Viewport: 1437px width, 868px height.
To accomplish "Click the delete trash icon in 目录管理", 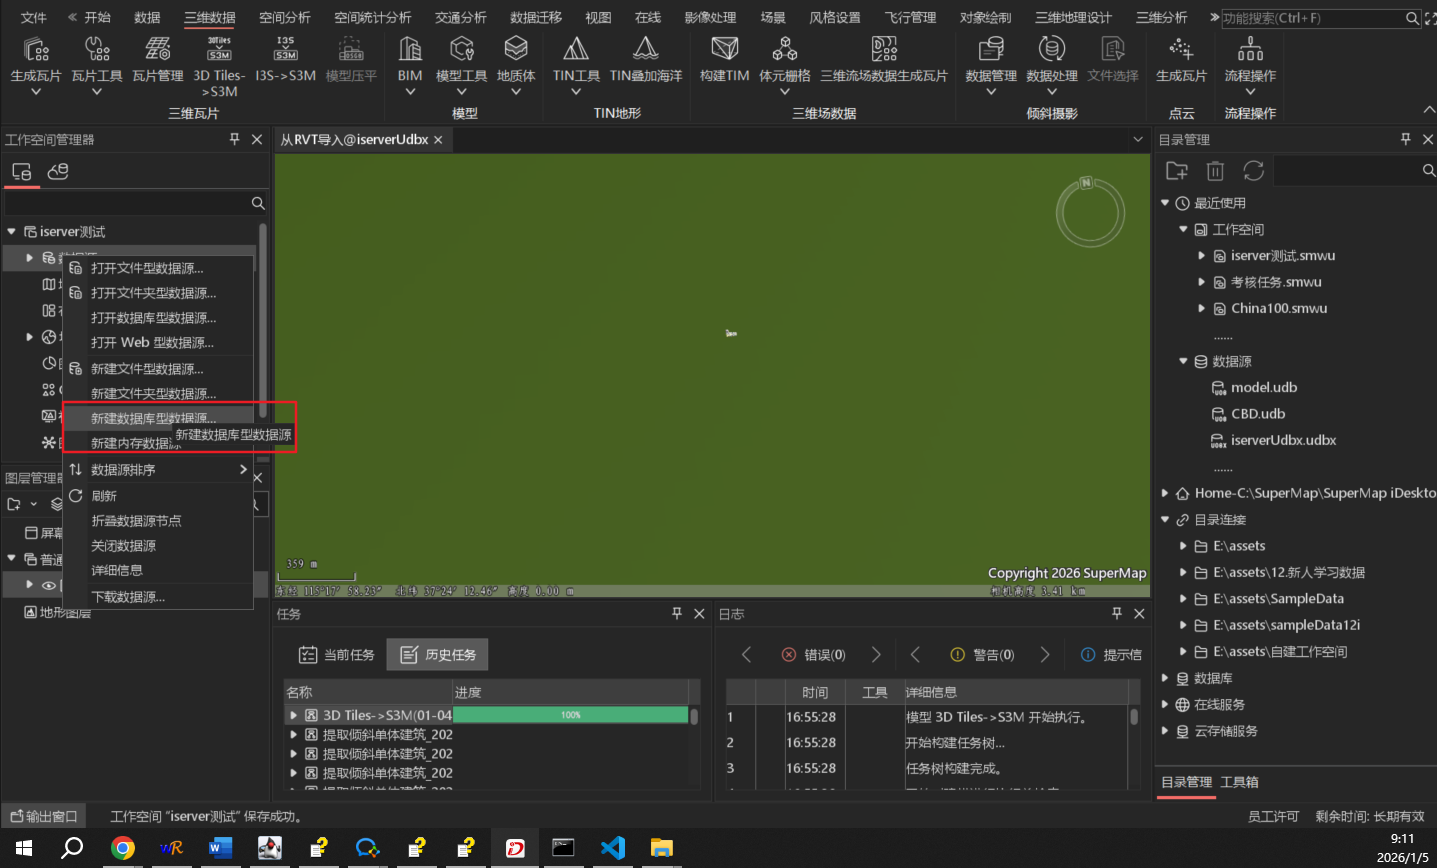I will [1215, 171].
